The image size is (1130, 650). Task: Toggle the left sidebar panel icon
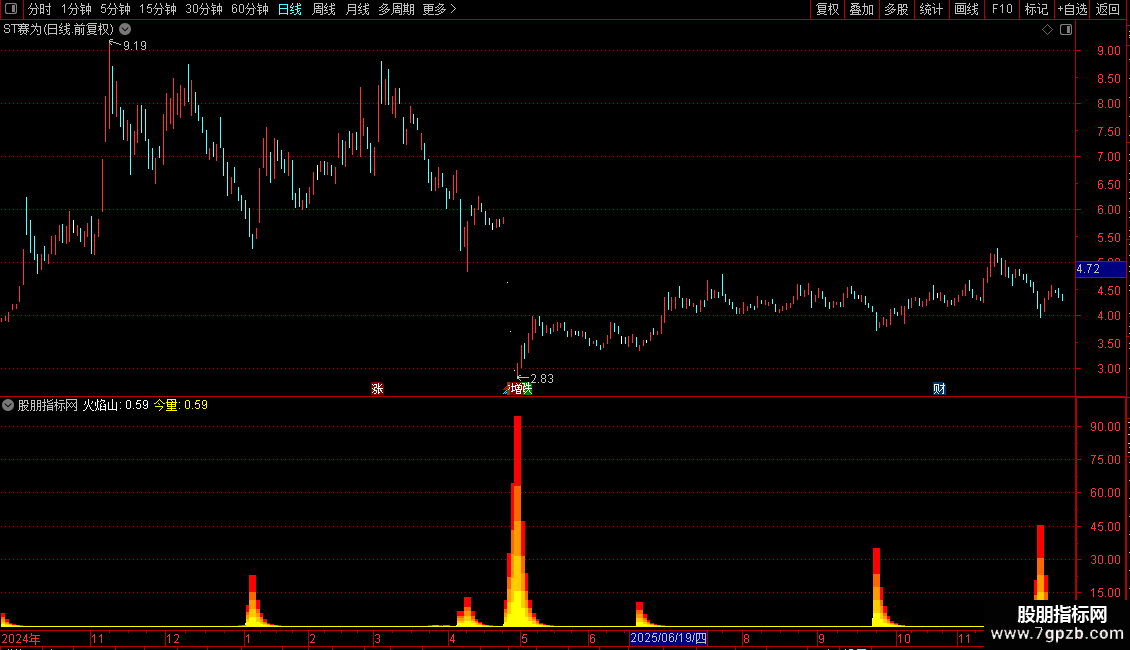tap(10, 9)
